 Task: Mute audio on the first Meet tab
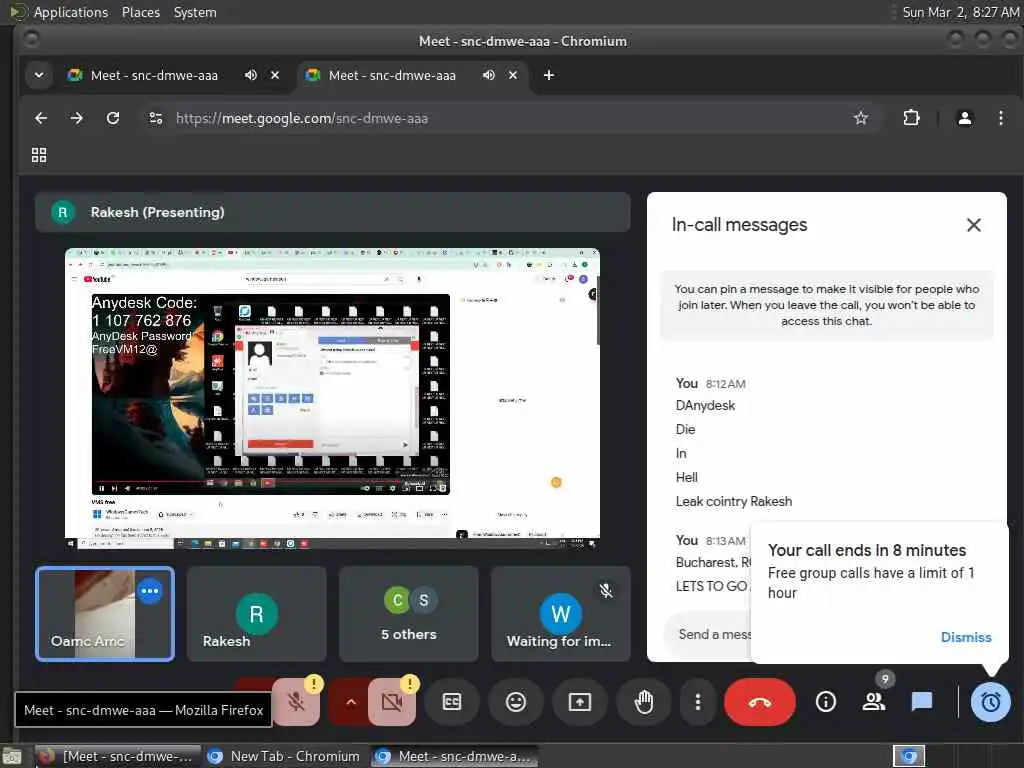click(x=251, y=75)
